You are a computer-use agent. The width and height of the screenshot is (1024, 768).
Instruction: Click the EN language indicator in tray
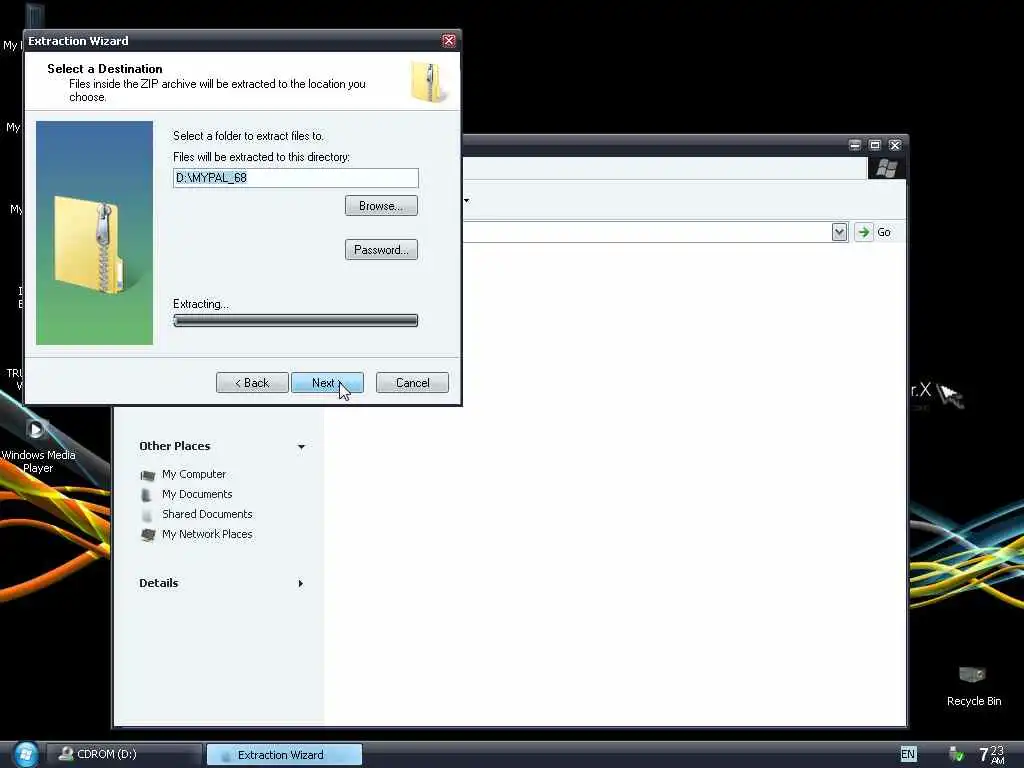pos(908,754)
